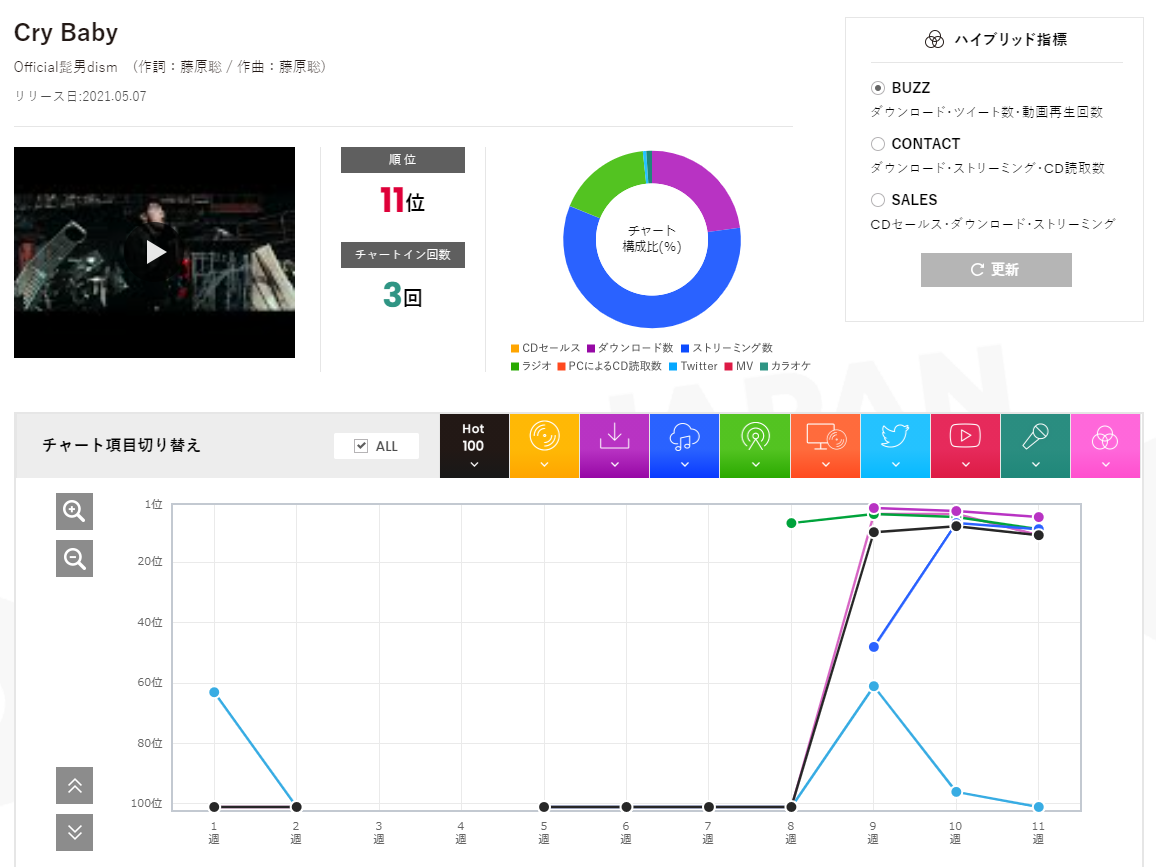The height and width of the screenshot is (867, 1156).
Task: Click the MV legend entry
Action: click(739, 366)
